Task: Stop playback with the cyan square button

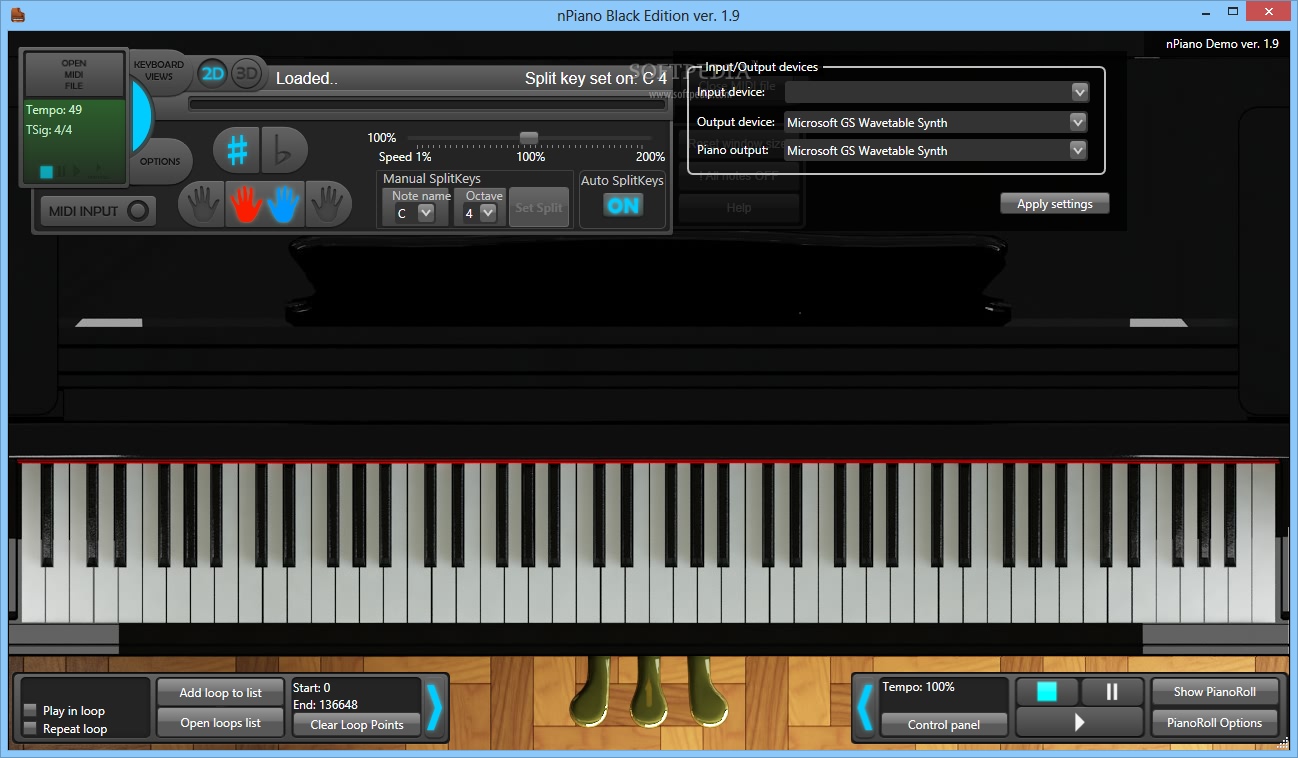Action: pos(1047,691)
